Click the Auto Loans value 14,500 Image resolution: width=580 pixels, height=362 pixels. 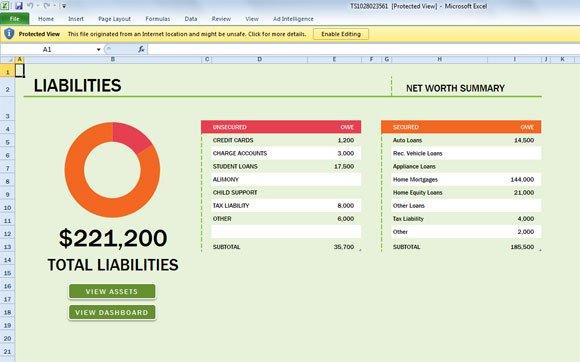pyautogui.click(x=524, y=140)
